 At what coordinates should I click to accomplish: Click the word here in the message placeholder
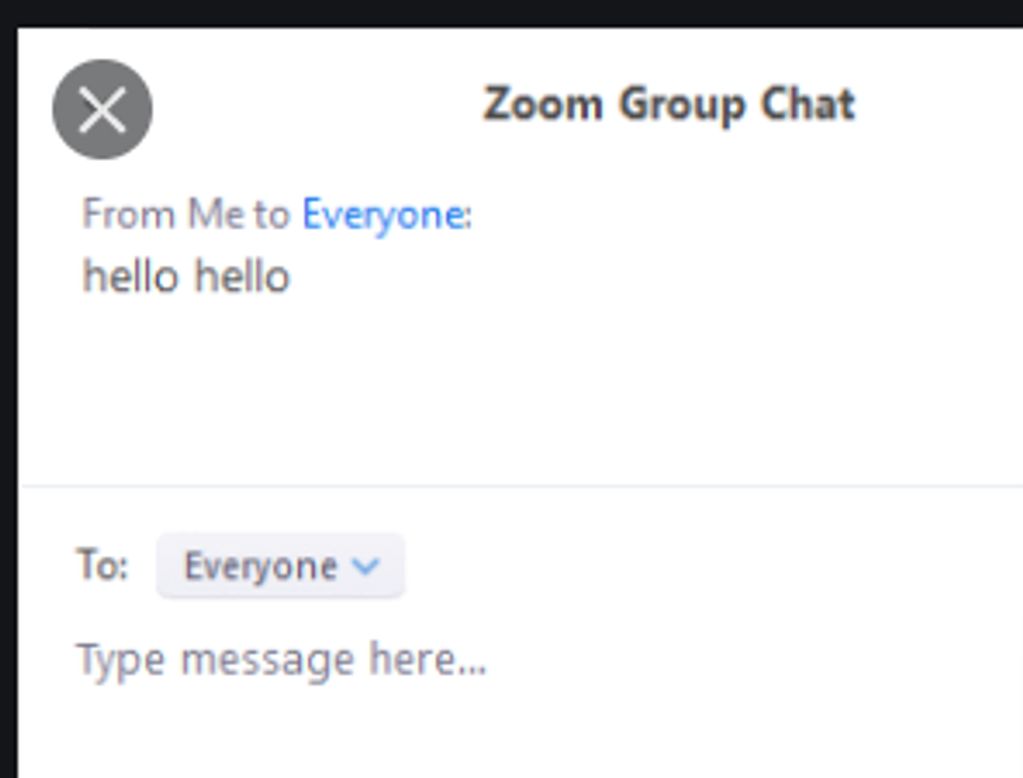428,659
